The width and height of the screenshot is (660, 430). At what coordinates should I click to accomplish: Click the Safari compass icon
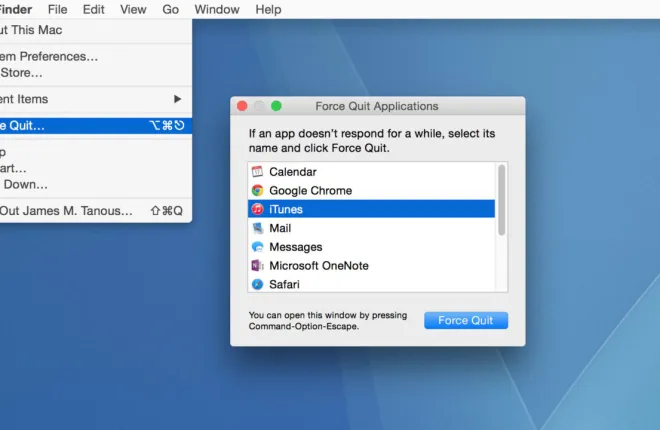click(x=257, y=284)
